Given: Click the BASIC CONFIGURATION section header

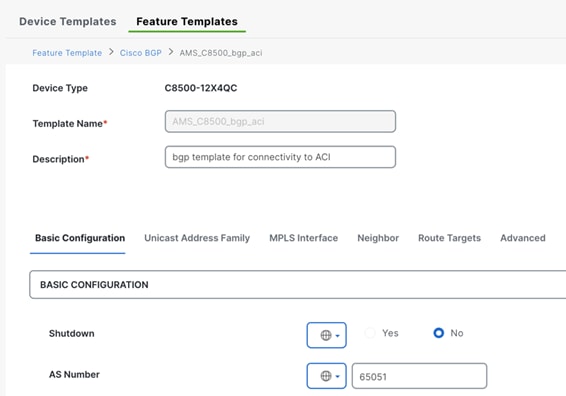Looking at the screenshot, I should 297,284.
